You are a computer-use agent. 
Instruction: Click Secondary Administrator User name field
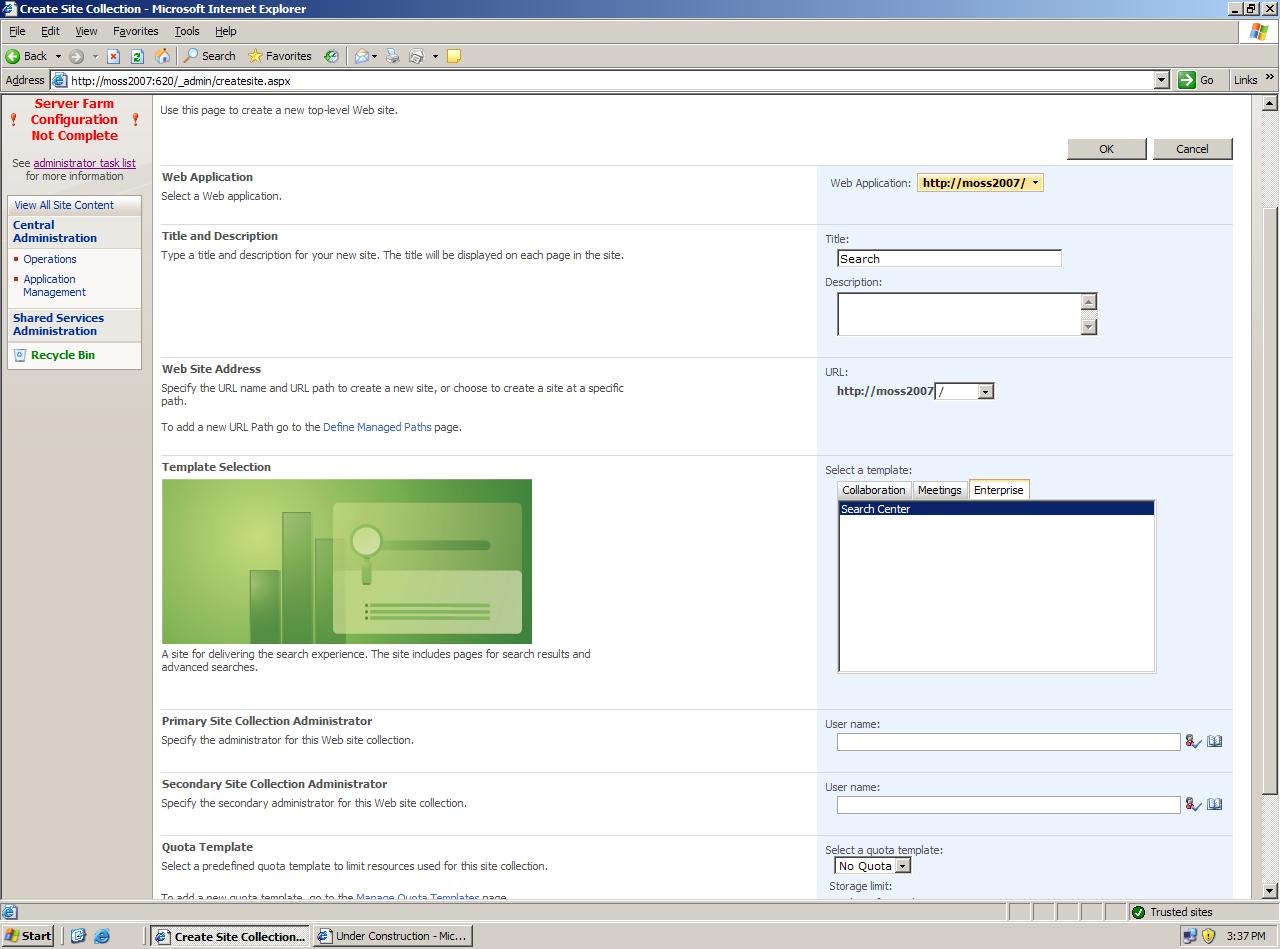[x=1008, y=805]
